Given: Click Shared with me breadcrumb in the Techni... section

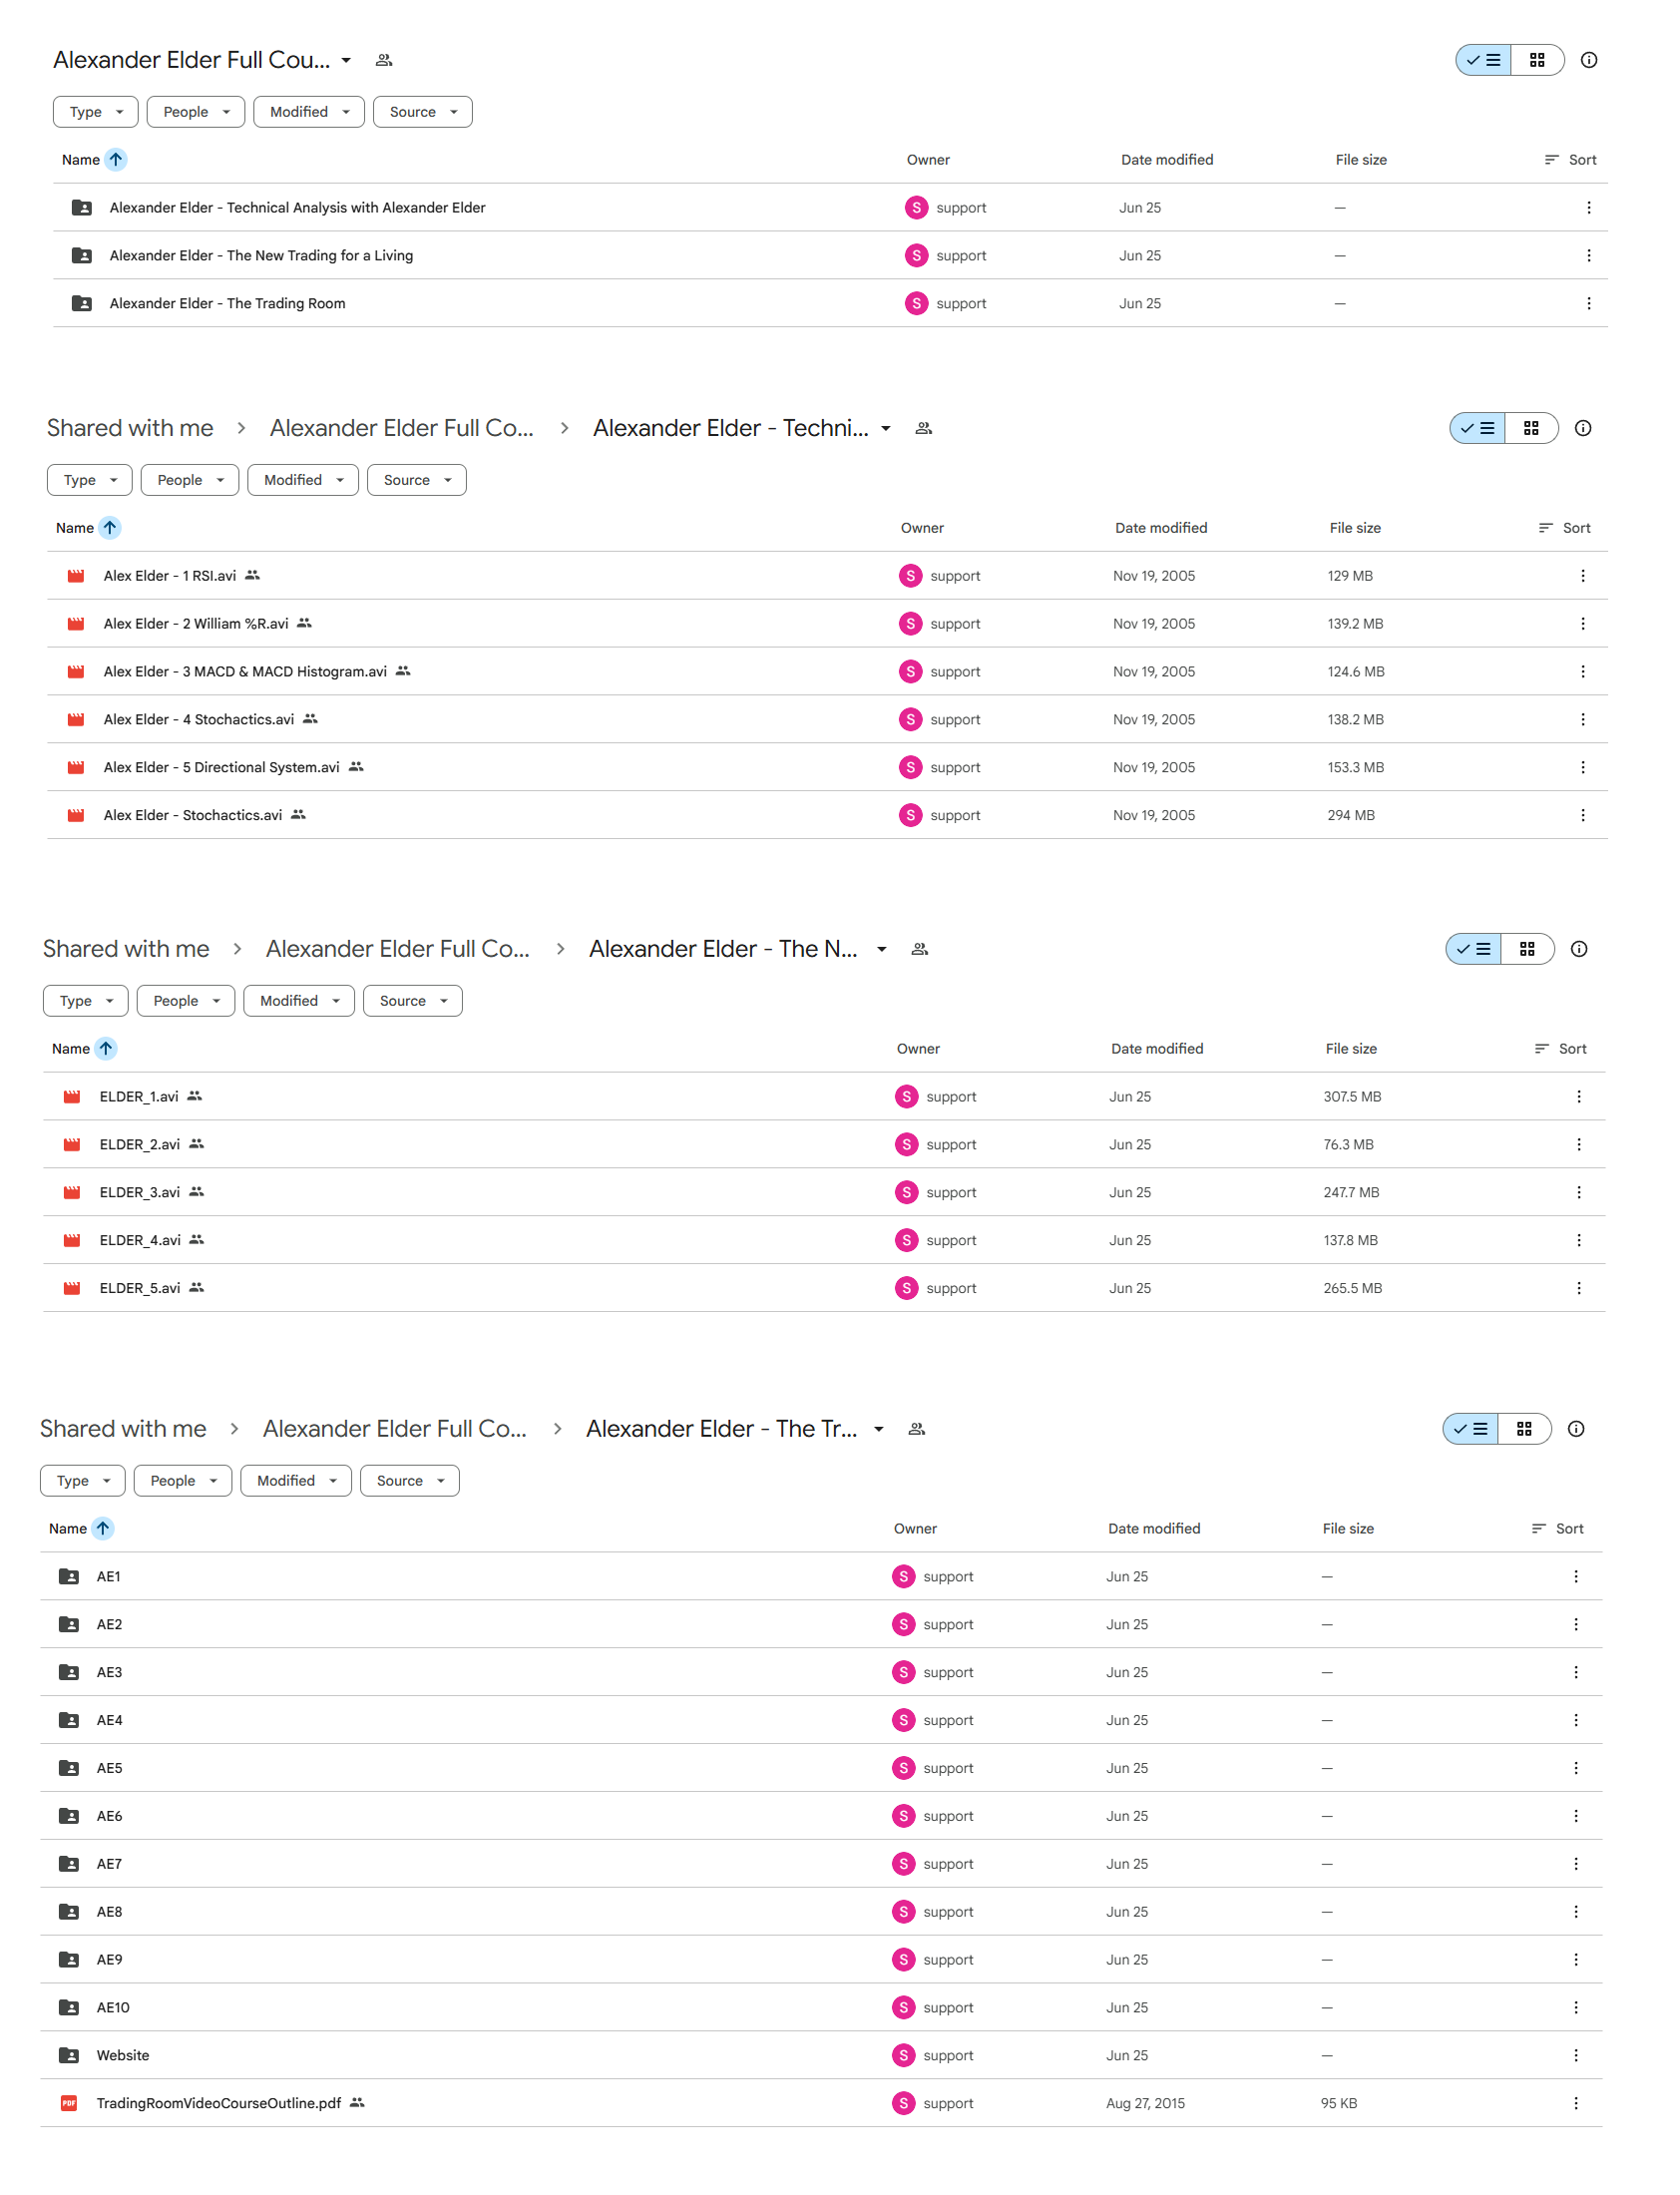Looking at the screenshot, I should pyautogui.click(x=130, y=428).
